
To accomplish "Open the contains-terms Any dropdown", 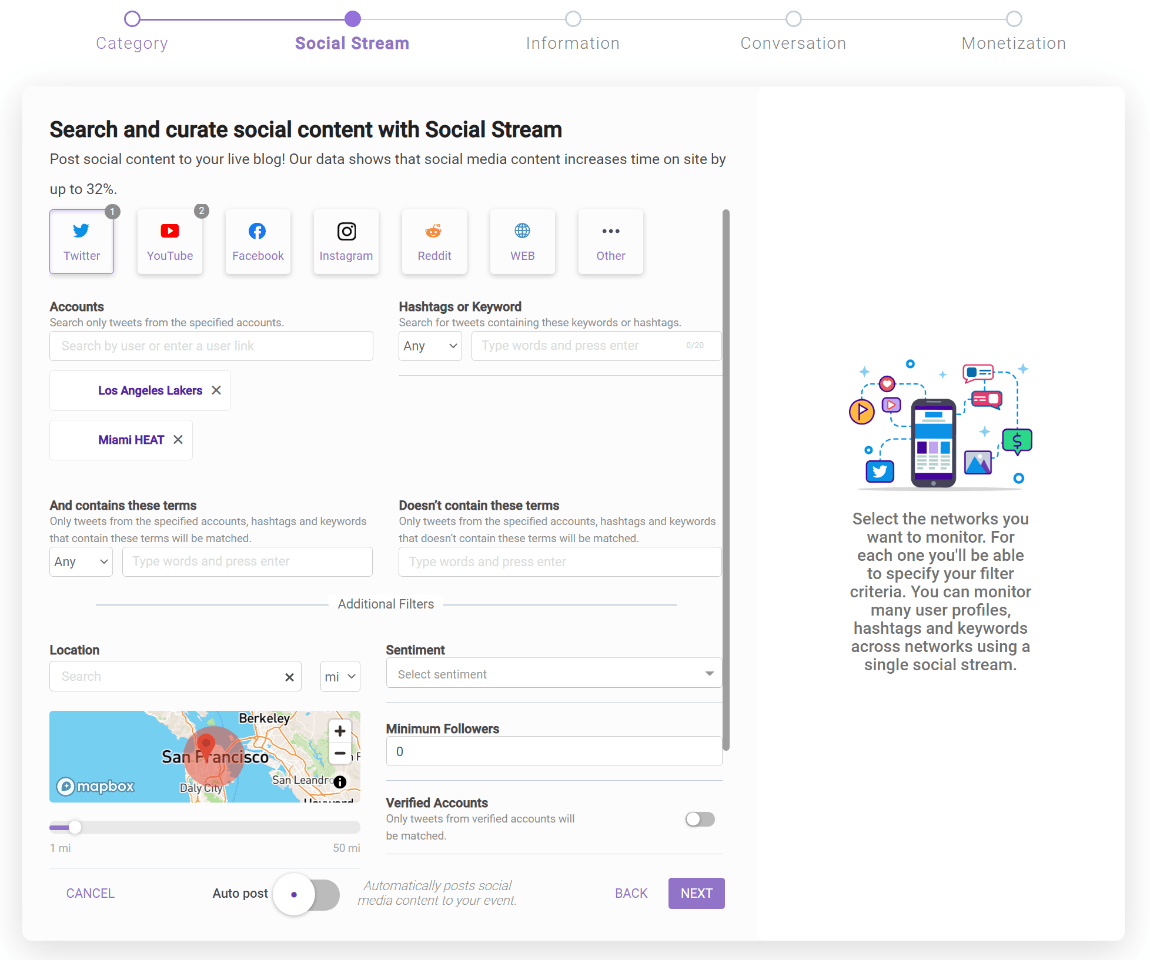I will click(81, 562).
